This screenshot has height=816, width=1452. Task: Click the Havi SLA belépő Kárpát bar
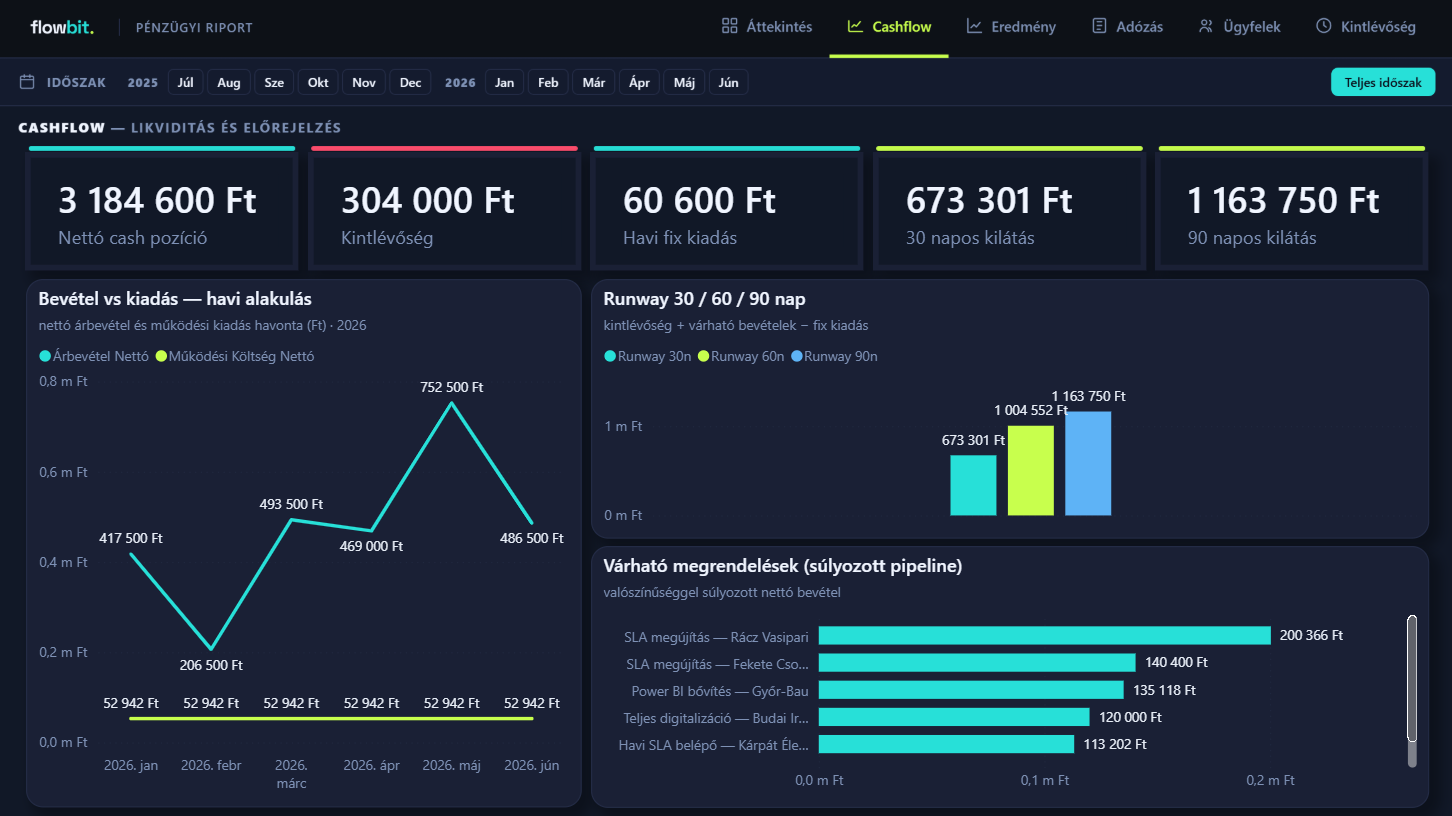(946, 744)
